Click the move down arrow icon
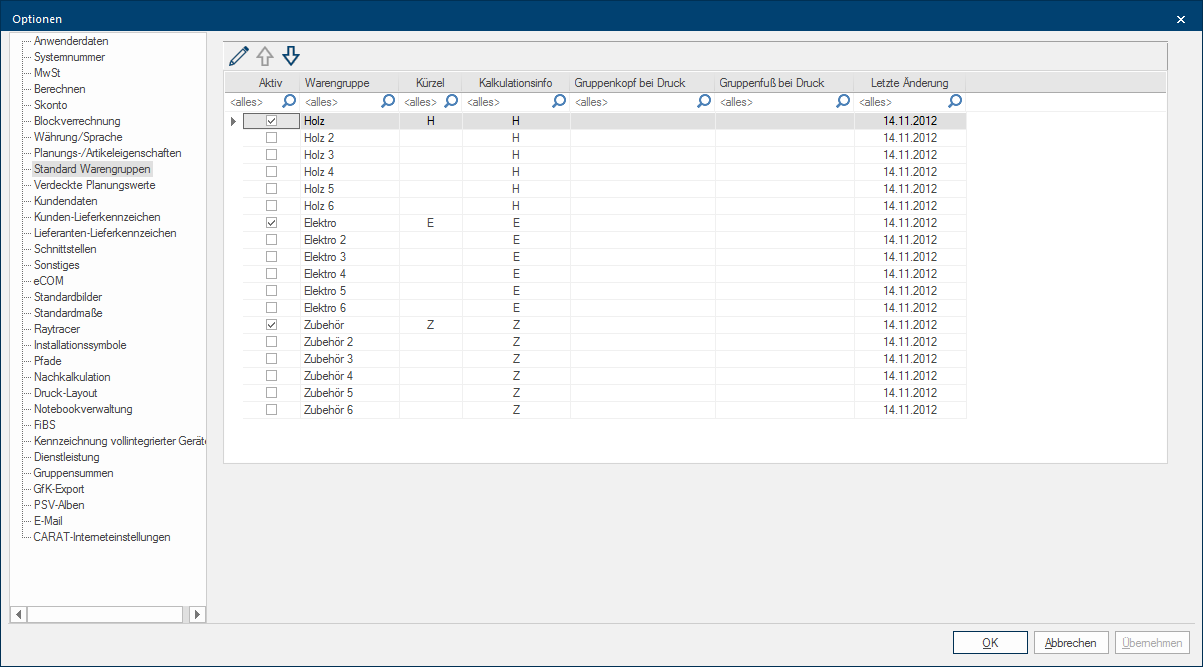Screen dimensions: 1203x667 click(291, 56)
